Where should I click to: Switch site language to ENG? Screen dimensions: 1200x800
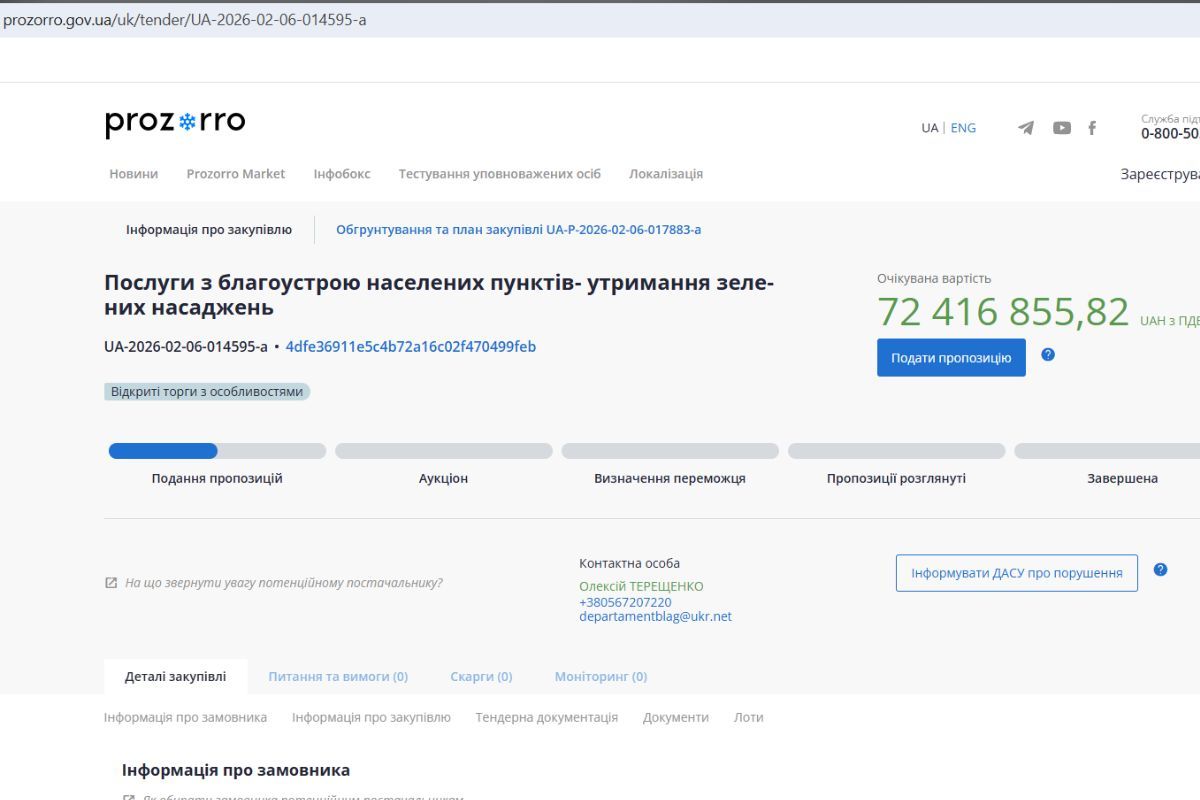[963, 127]
